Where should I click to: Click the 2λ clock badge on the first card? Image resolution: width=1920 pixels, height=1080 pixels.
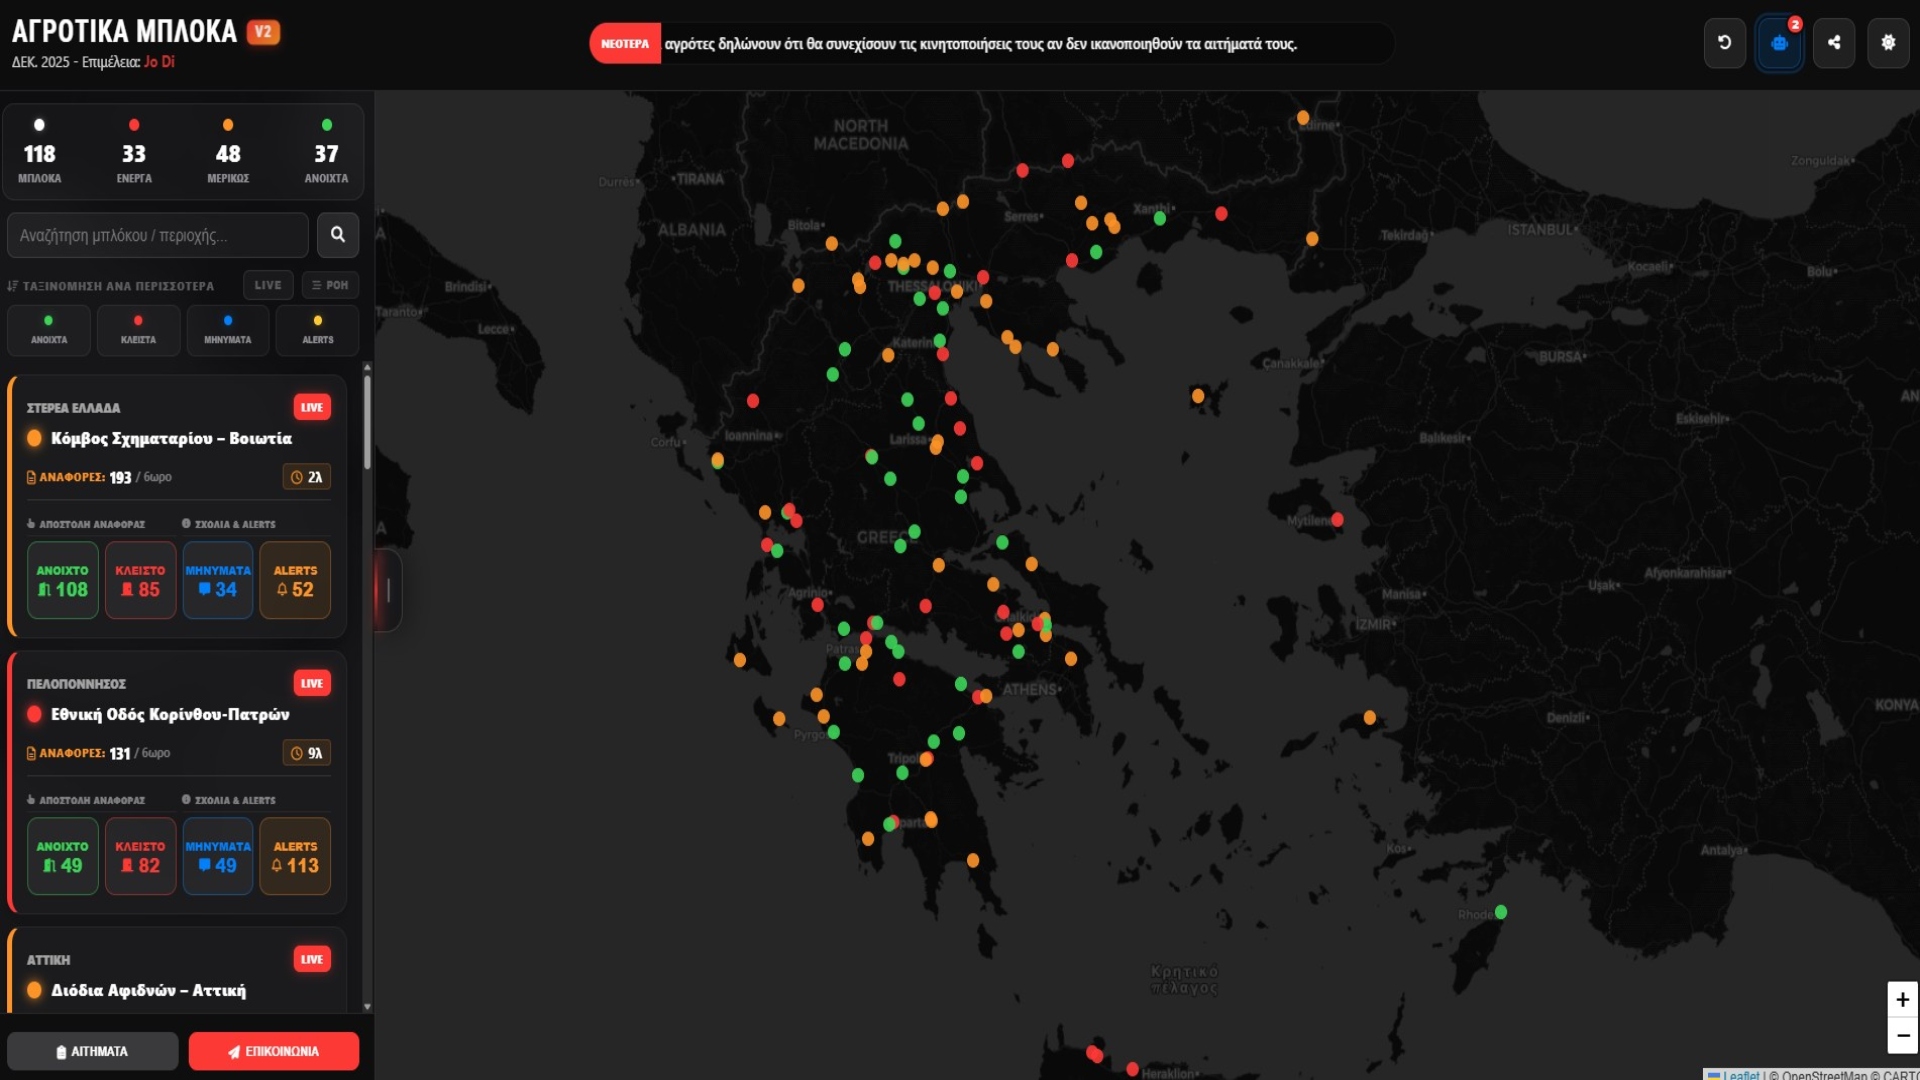click(307, 477)
